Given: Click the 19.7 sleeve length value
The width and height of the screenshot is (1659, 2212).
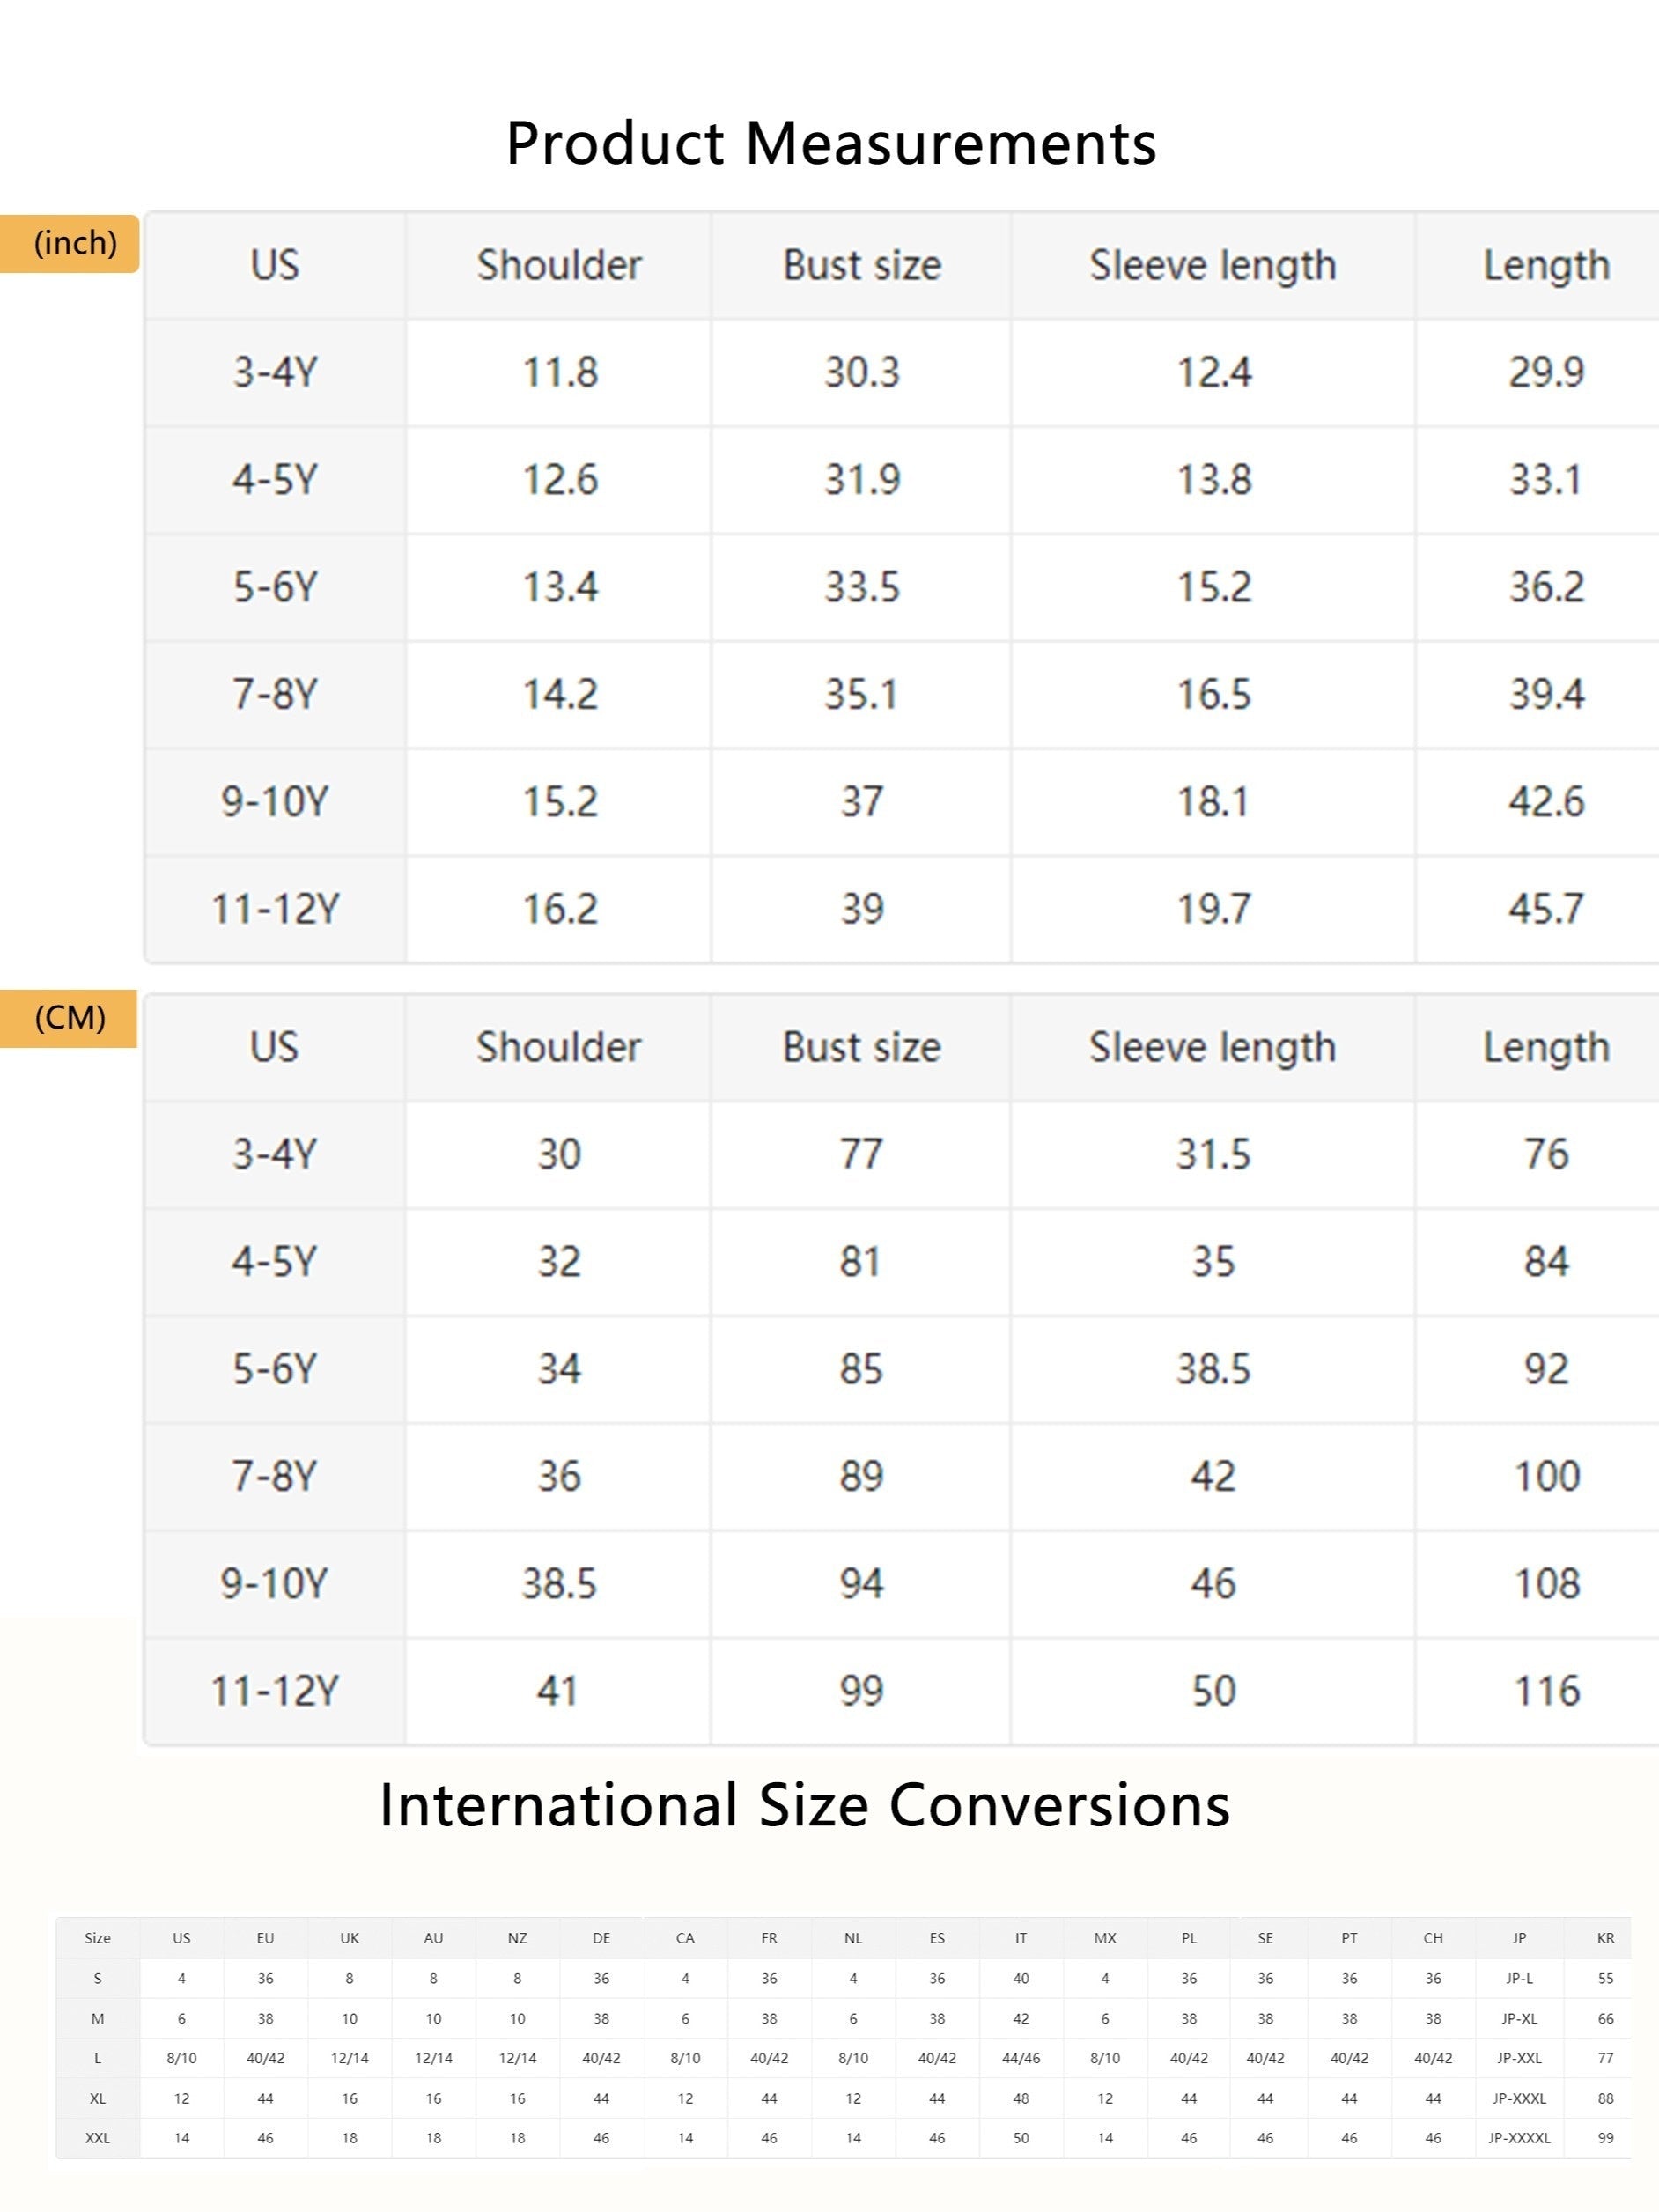Looking at the screenshot, I should click(x=1212, y=909).
